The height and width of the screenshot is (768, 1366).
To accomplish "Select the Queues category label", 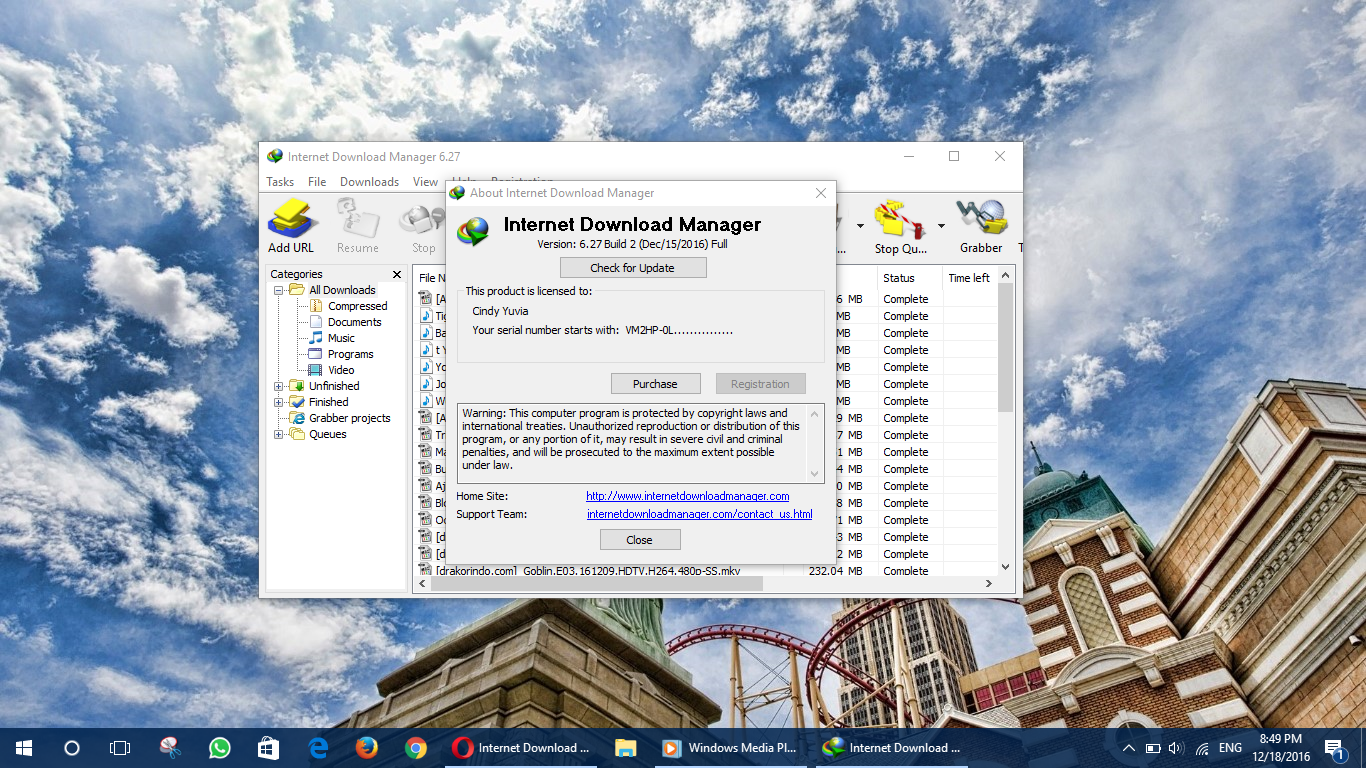I will [328, 434].
